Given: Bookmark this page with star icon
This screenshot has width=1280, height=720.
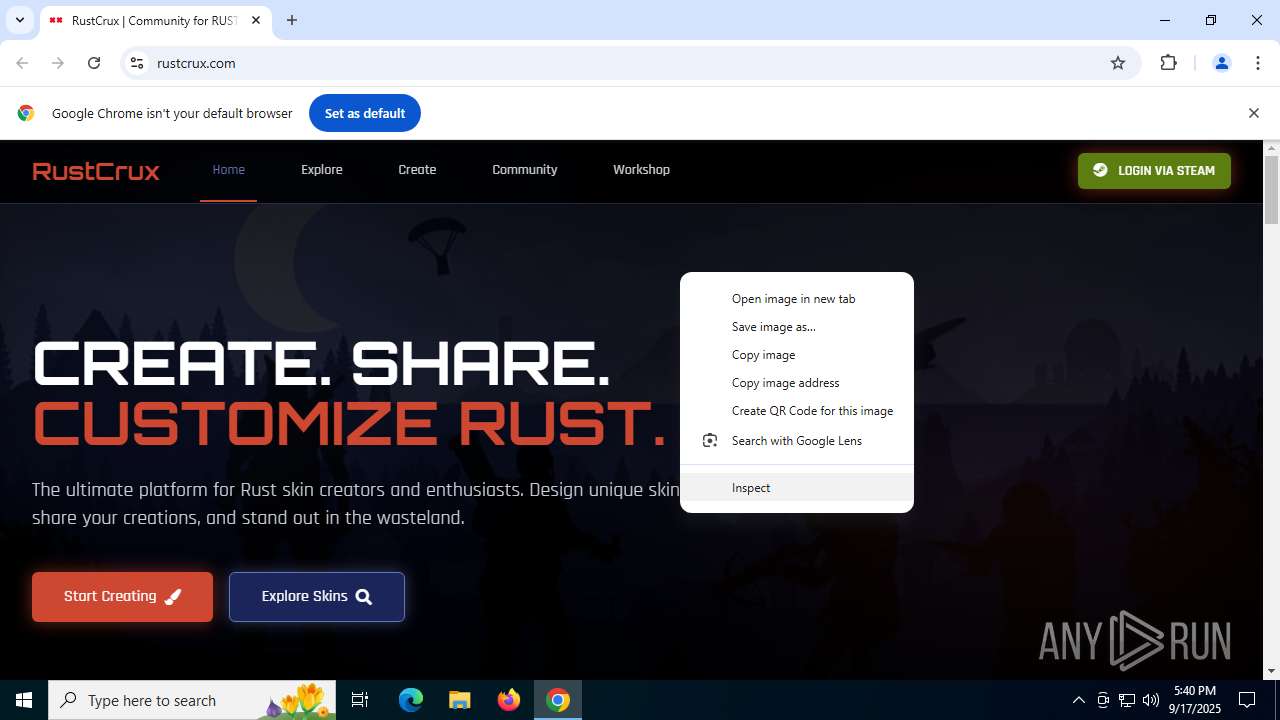Looking at the screenshot, I should [1118, 63].
